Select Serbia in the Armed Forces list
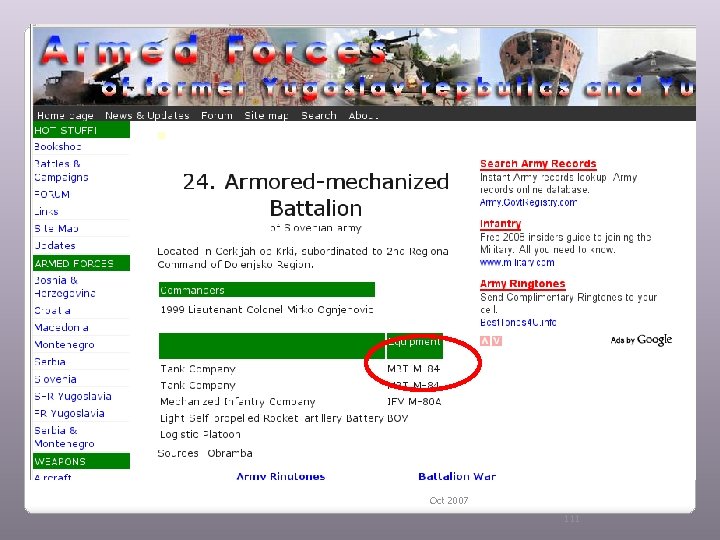720x540 pixels. 50,361
